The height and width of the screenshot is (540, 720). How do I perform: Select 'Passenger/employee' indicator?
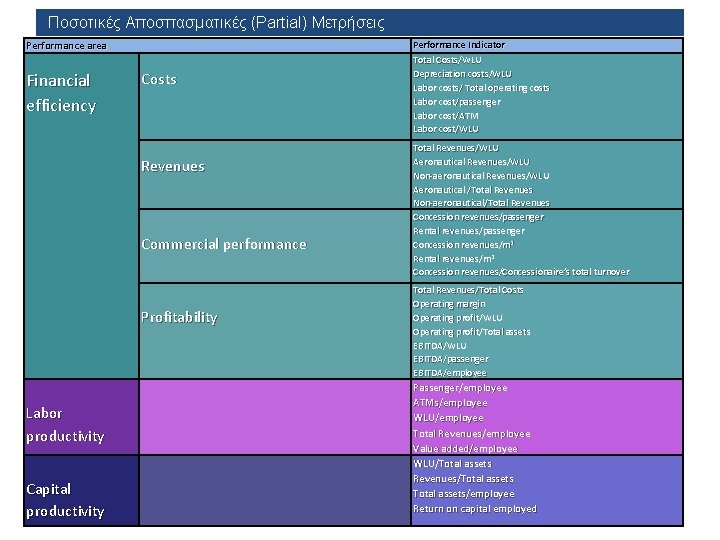tap(460, 388)
